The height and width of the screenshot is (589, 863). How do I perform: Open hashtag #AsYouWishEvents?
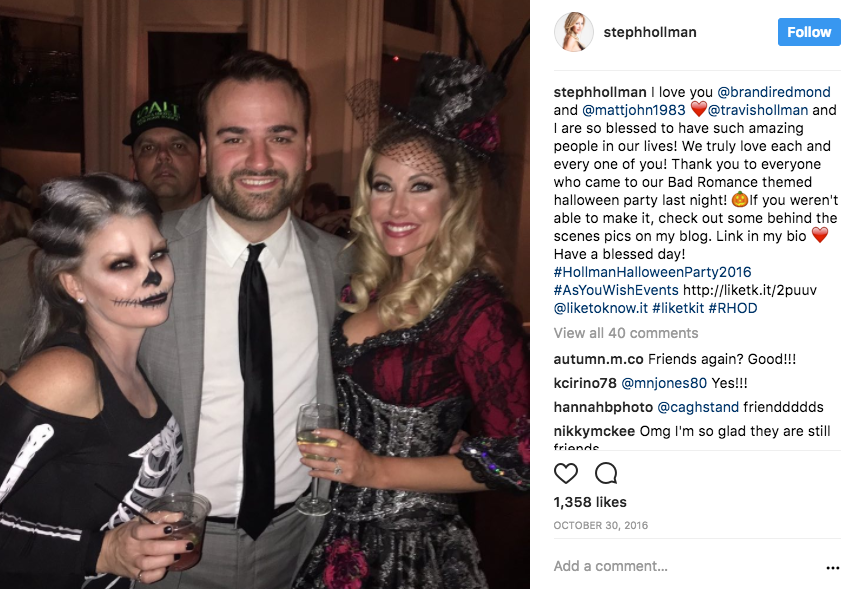tap(616, 290)
